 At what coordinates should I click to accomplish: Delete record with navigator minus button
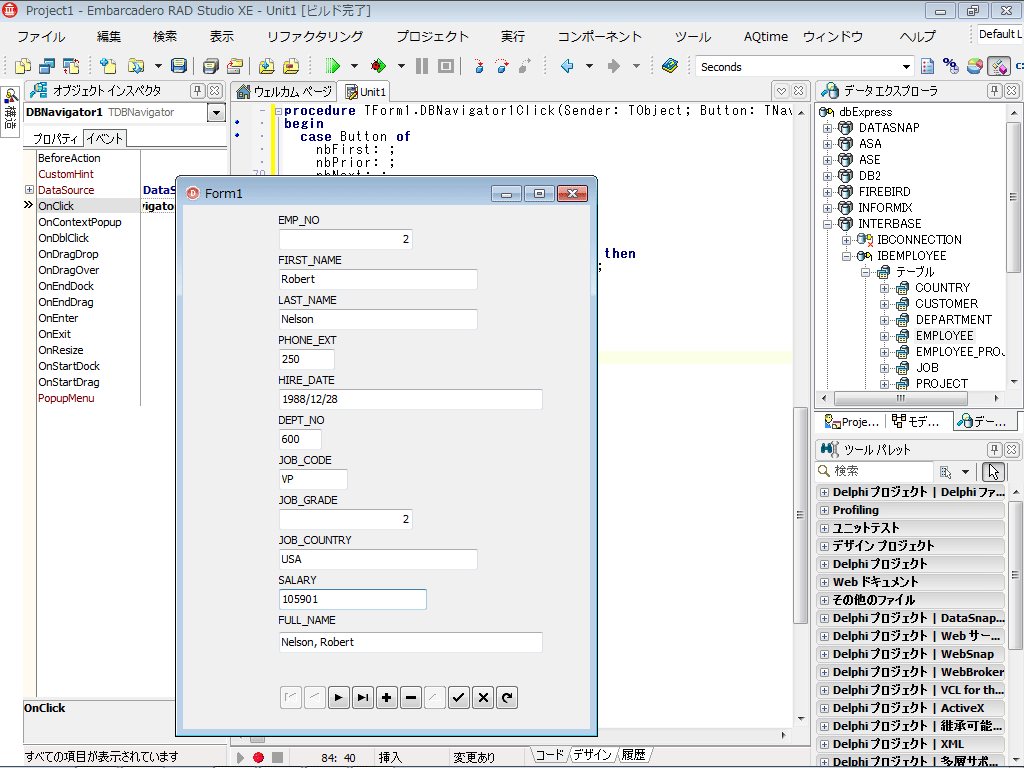click(x=411, y=697)
